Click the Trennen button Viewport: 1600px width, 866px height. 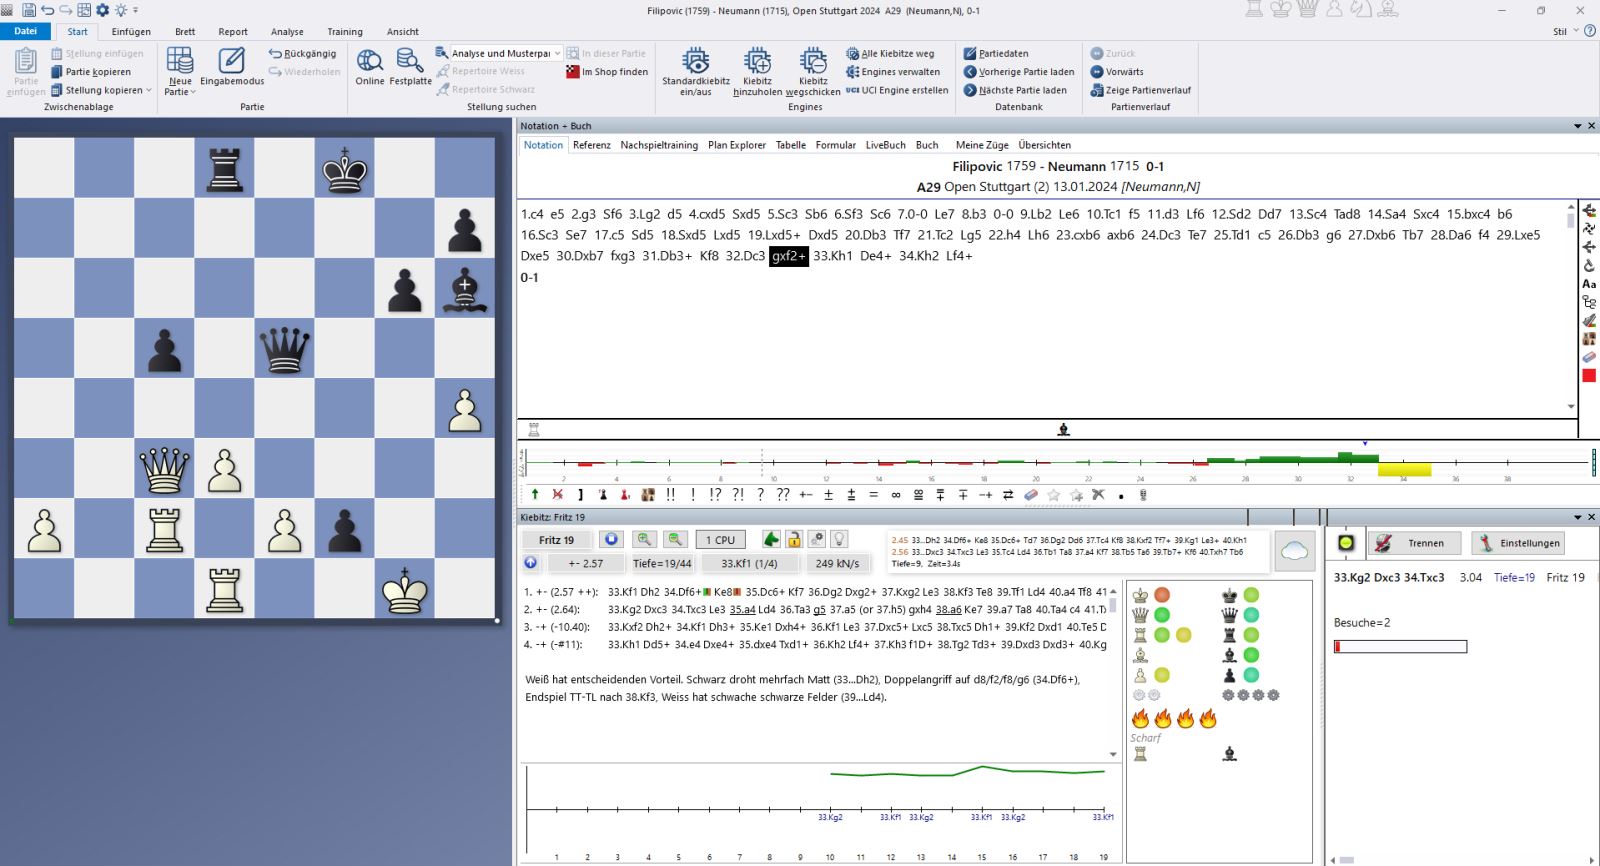1414,543
